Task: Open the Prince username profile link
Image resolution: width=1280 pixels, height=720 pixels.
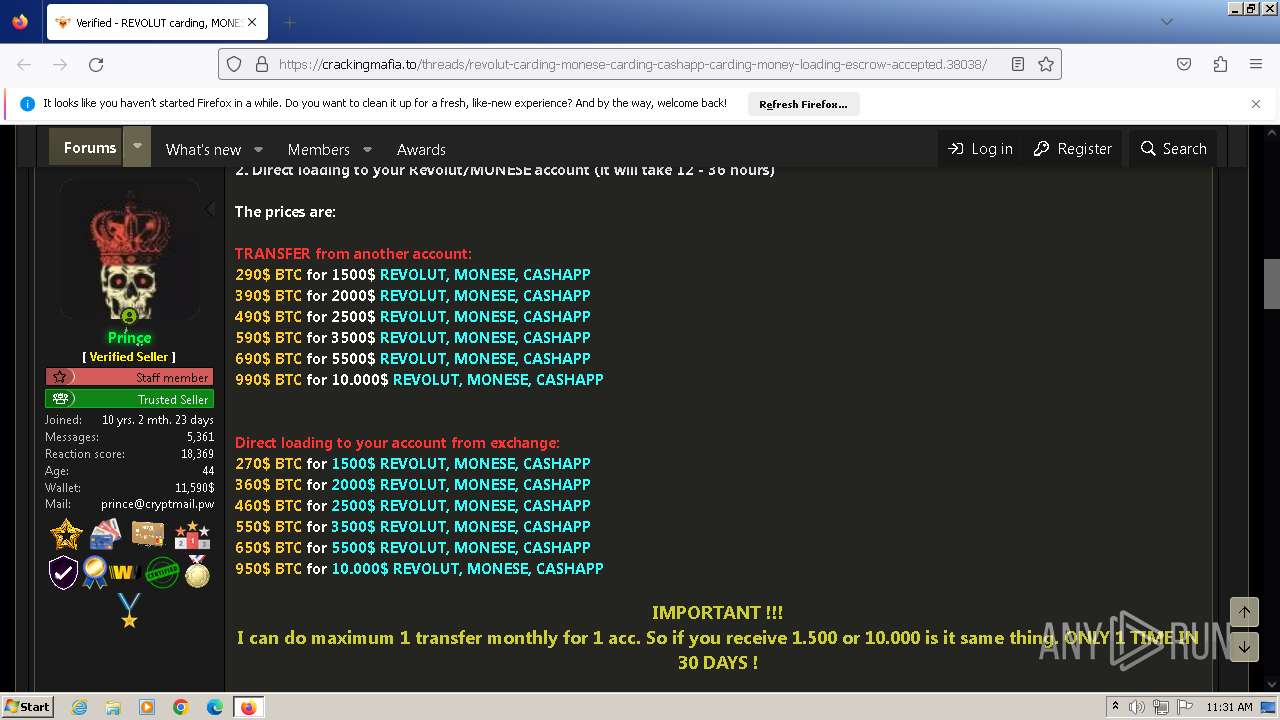Action: click(x=129, y=338)
